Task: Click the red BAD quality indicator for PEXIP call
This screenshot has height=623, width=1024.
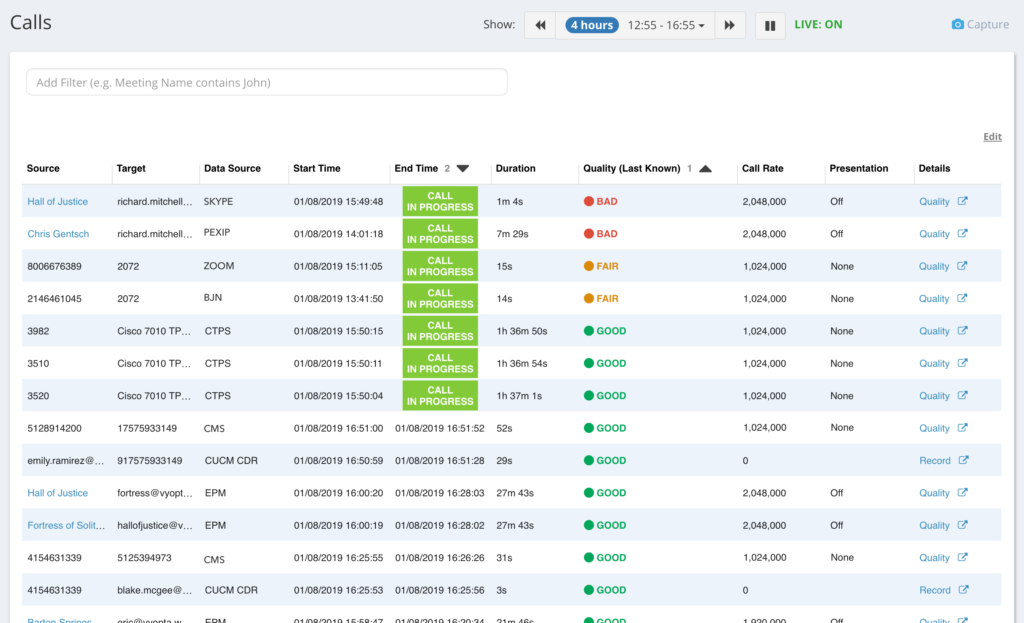Action: [589, 234]
